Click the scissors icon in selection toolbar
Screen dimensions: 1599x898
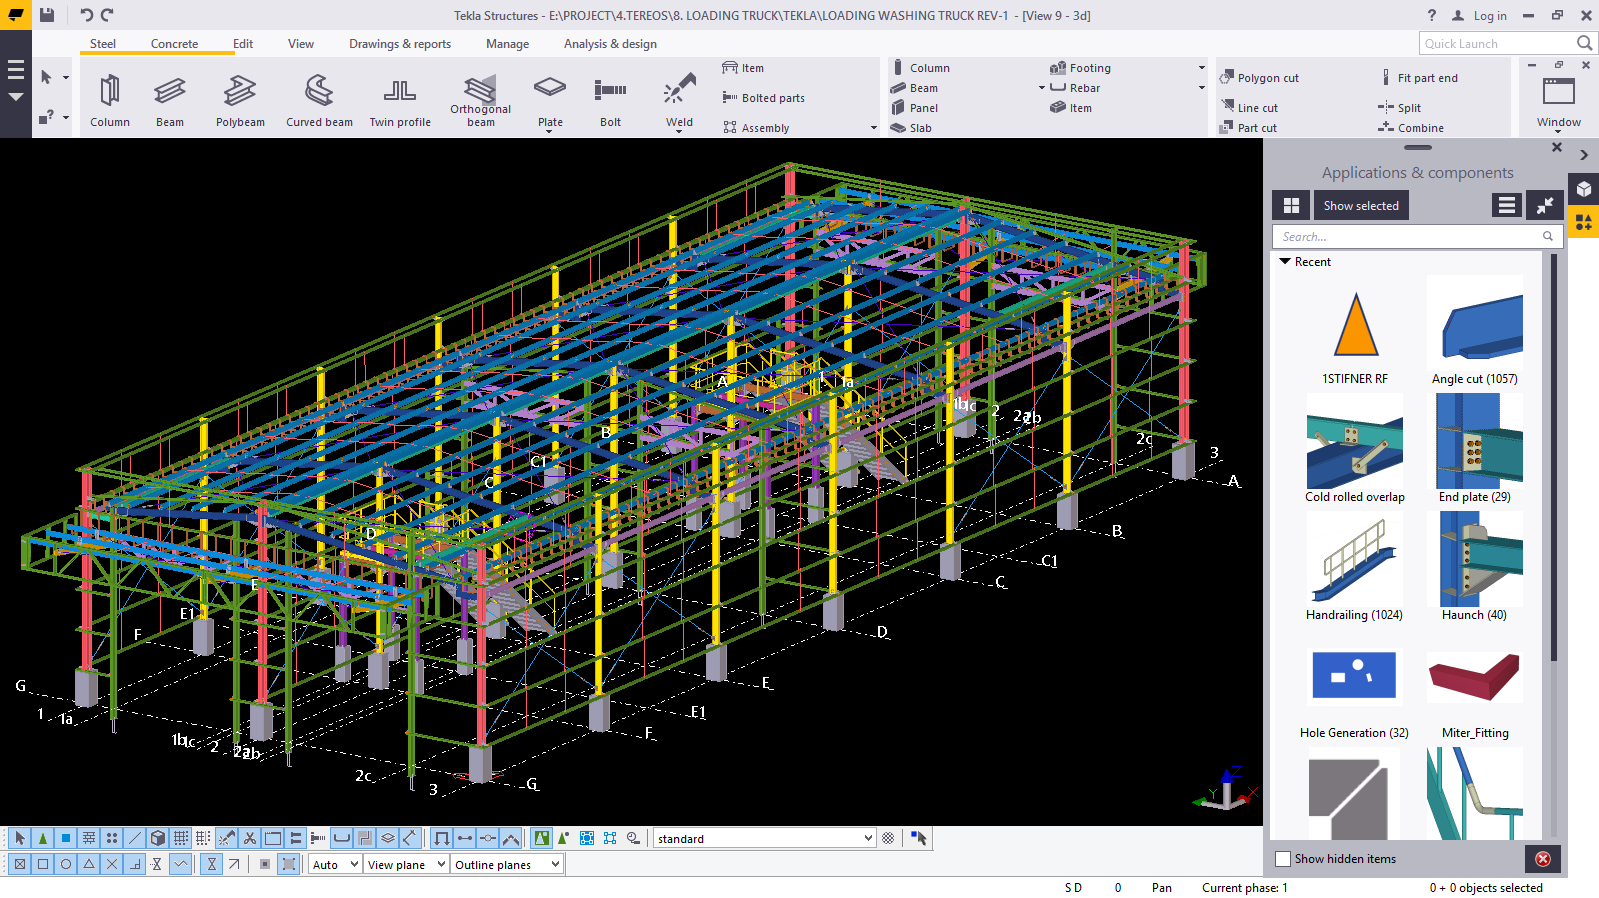tap(250, 838)
